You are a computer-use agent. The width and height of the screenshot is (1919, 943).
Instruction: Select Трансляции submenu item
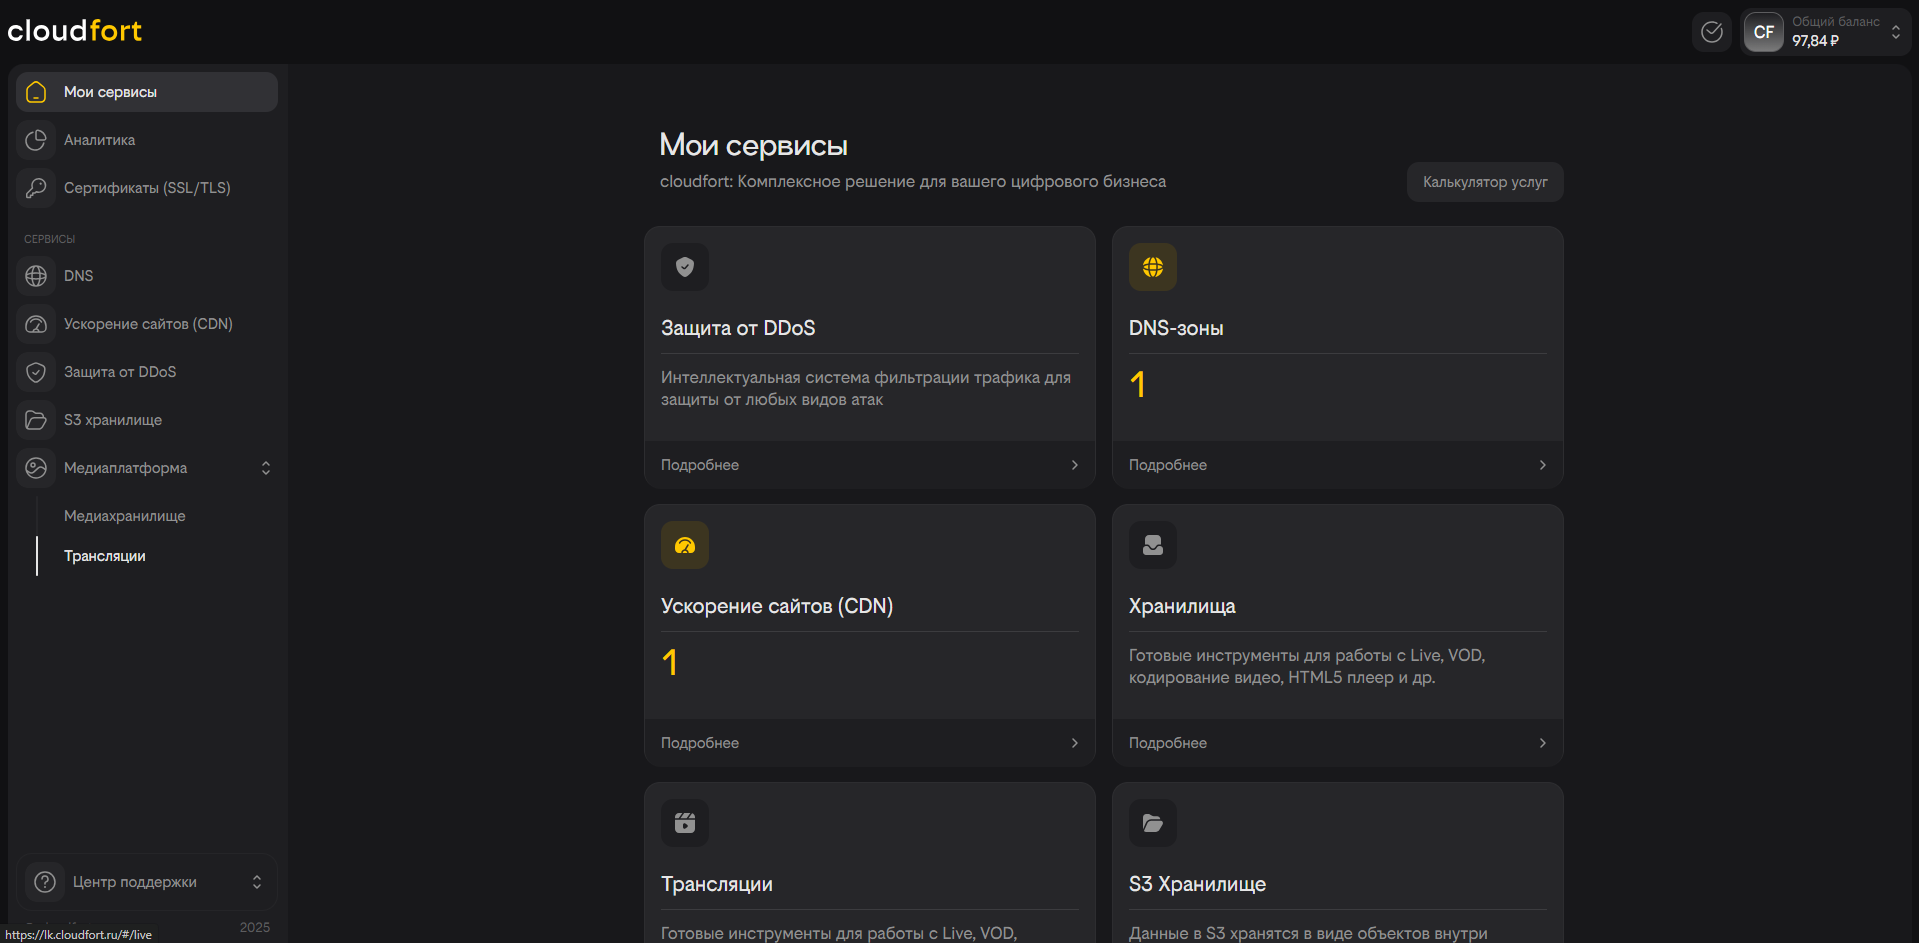tap(105, 556)
